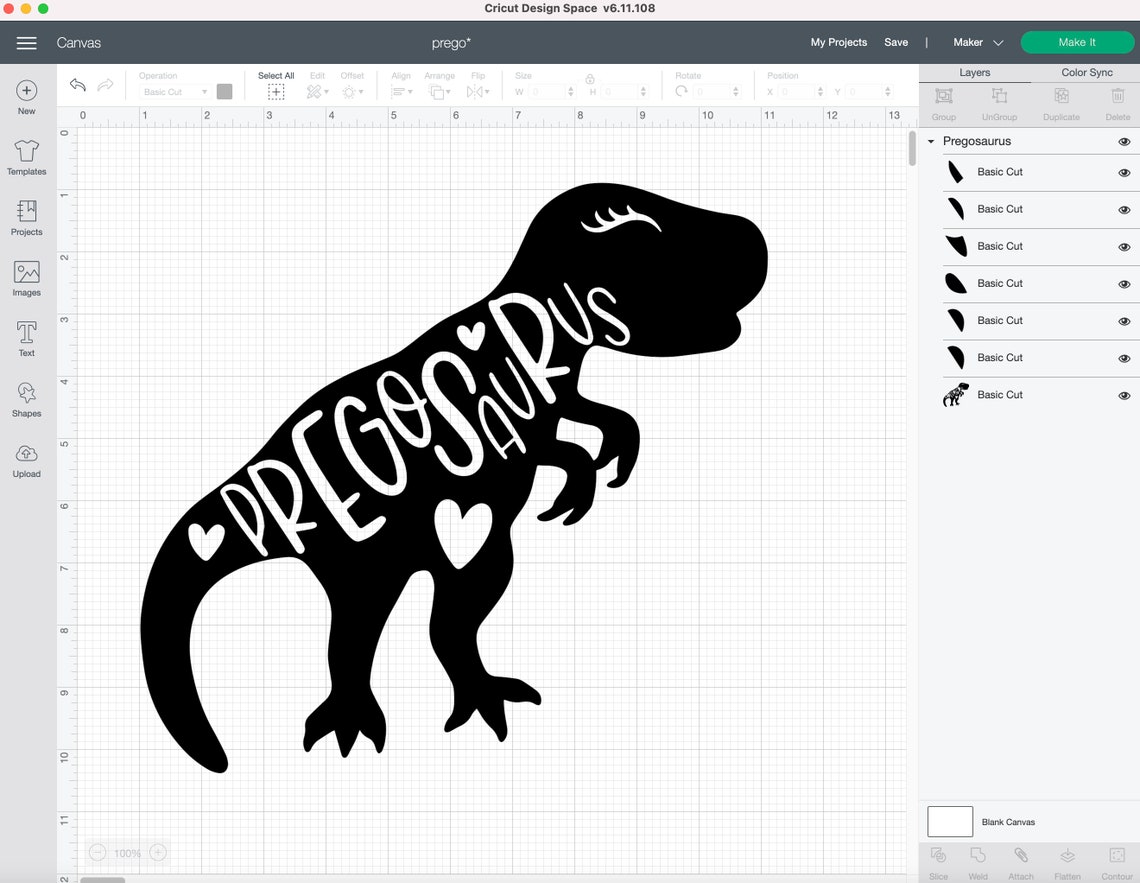Switch to the Color Sync tab
Screen dimensions: 1140x883
click(1086, 72)
